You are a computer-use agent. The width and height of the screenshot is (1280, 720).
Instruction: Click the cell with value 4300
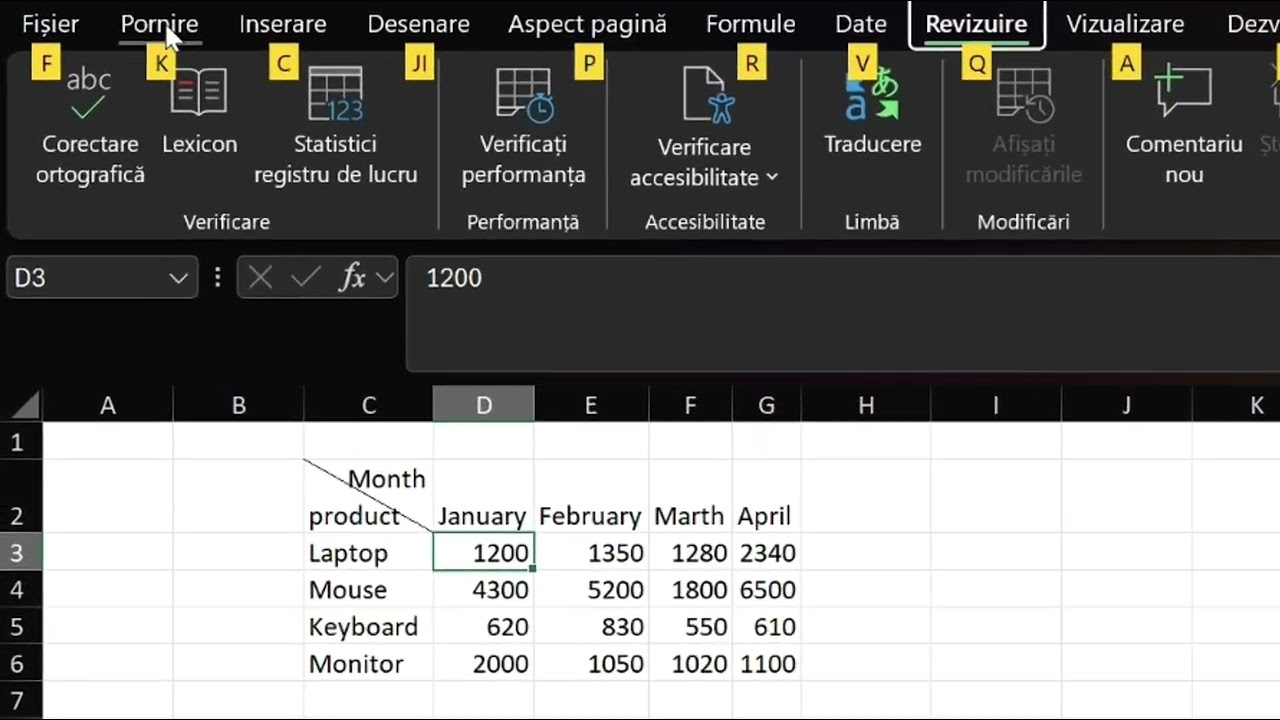(484, 590)
